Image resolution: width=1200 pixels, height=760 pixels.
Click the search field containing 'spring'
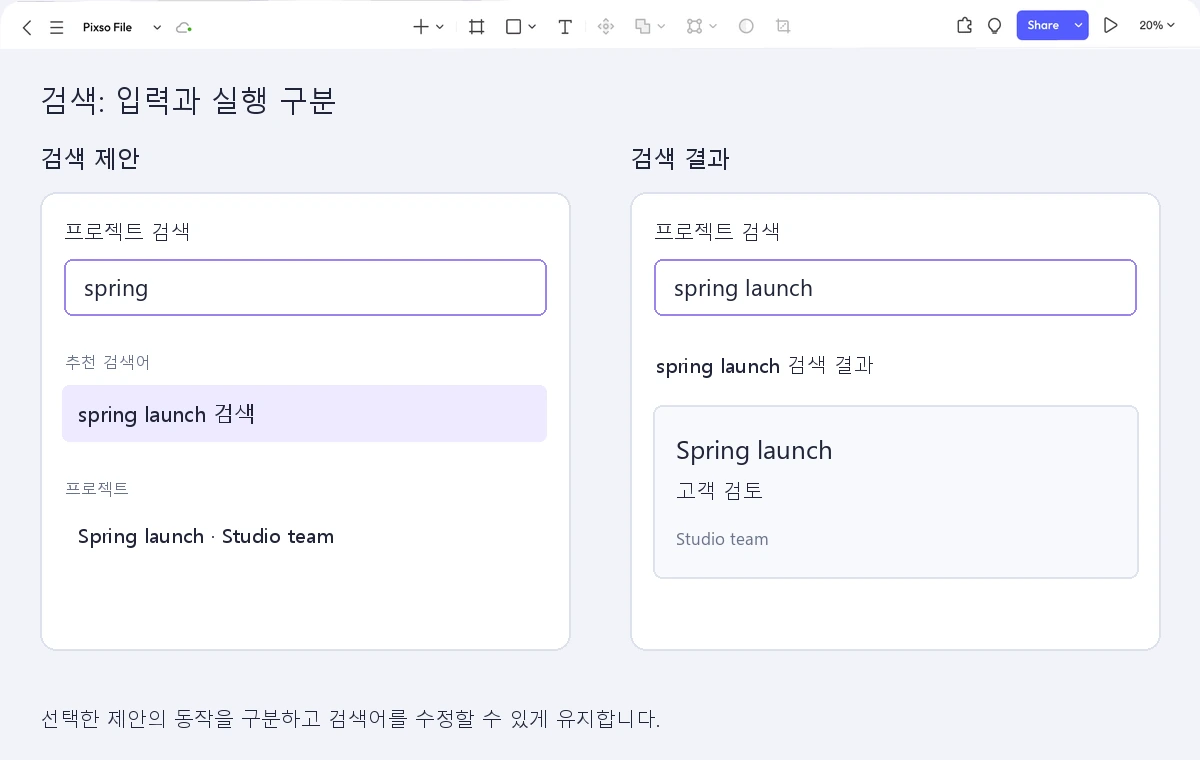[305, 288]
